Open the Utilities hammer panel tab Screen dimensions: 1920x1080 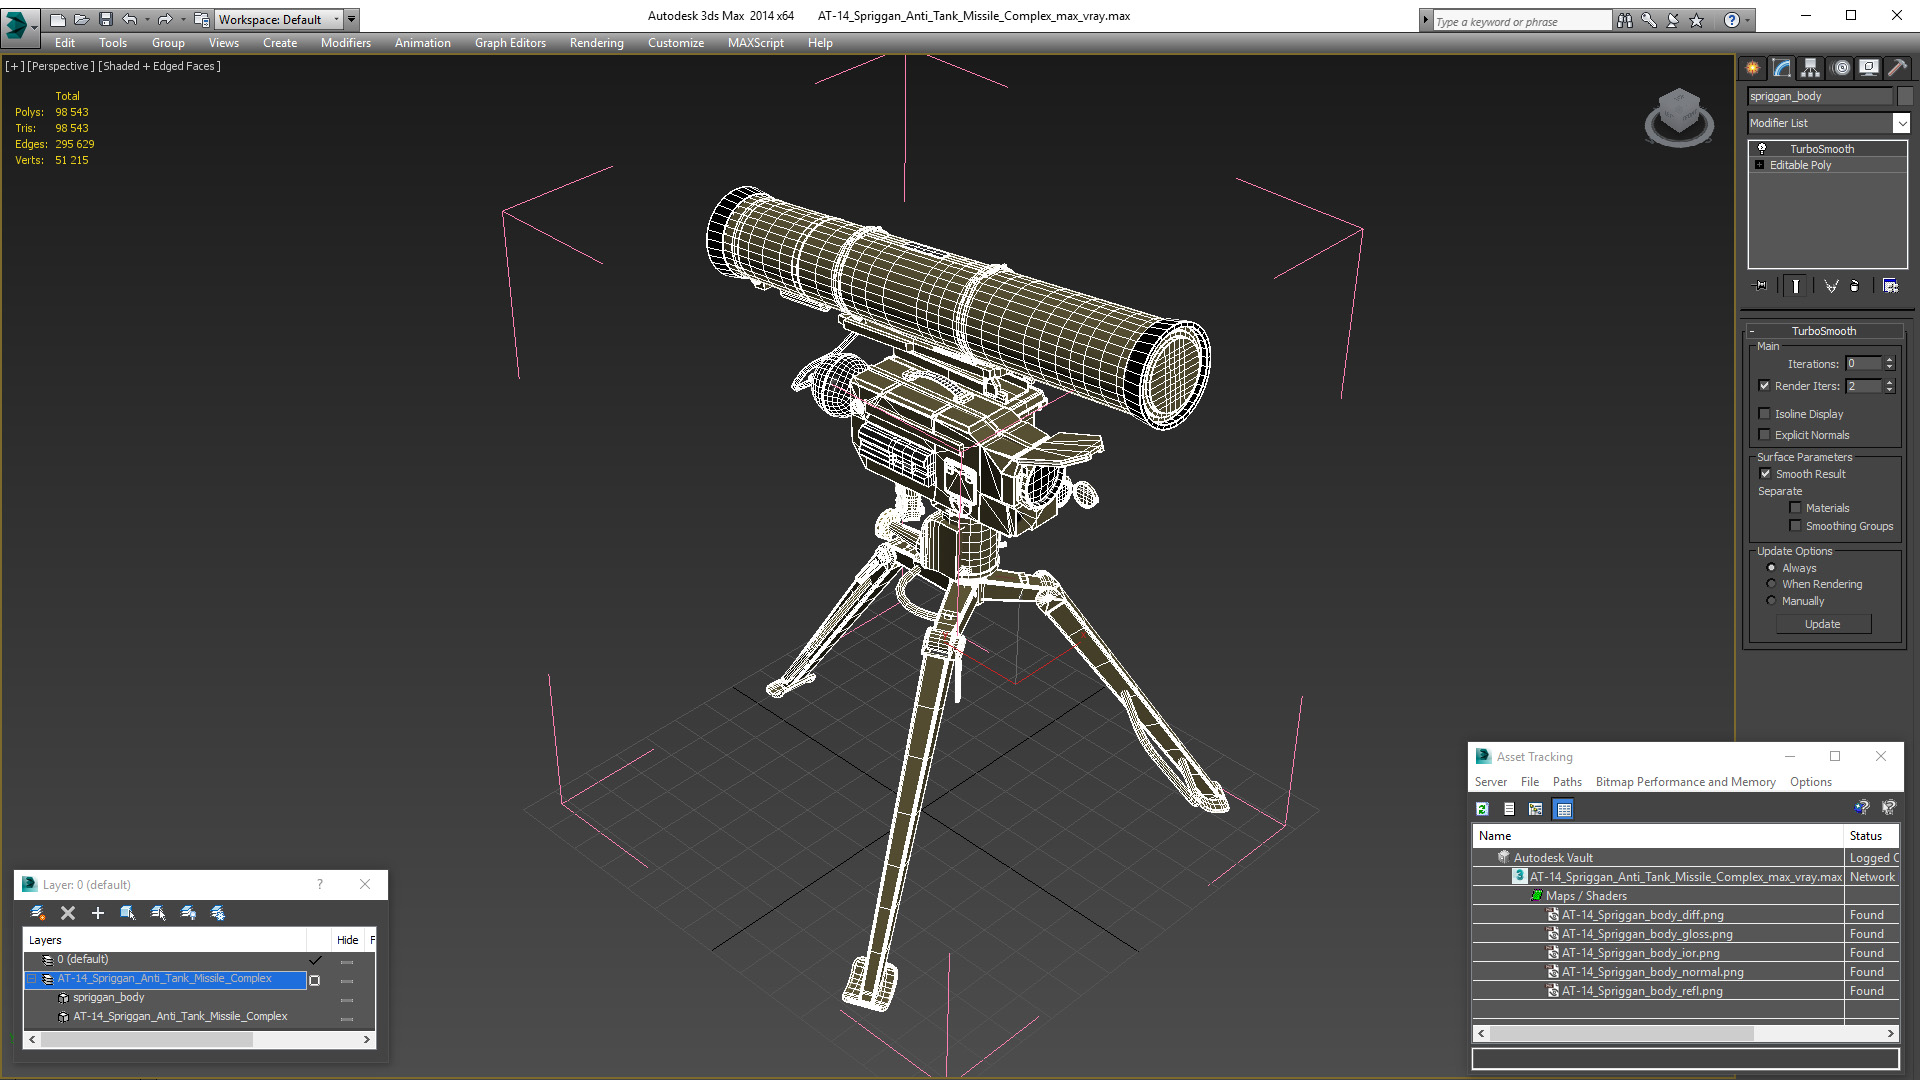tap(1897, 68)
